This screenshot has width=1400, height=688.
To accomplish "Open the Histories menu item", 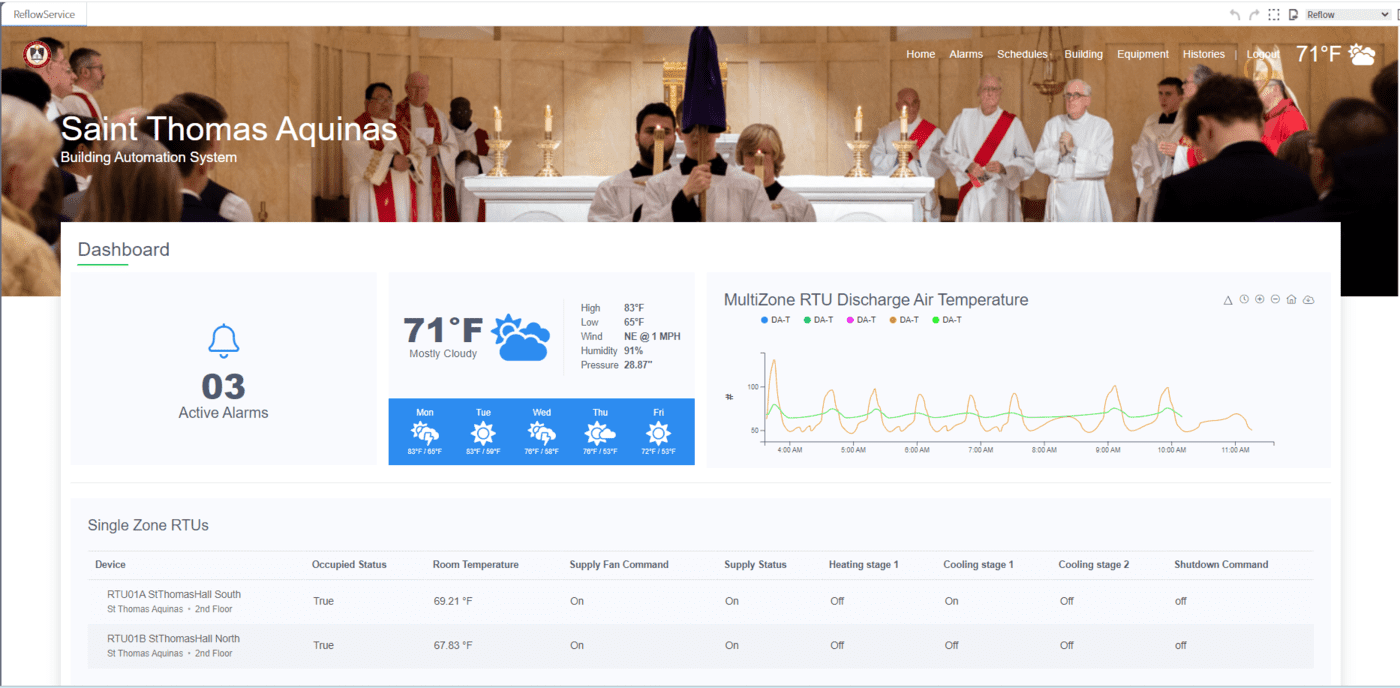I will [x=1204, y=54].
